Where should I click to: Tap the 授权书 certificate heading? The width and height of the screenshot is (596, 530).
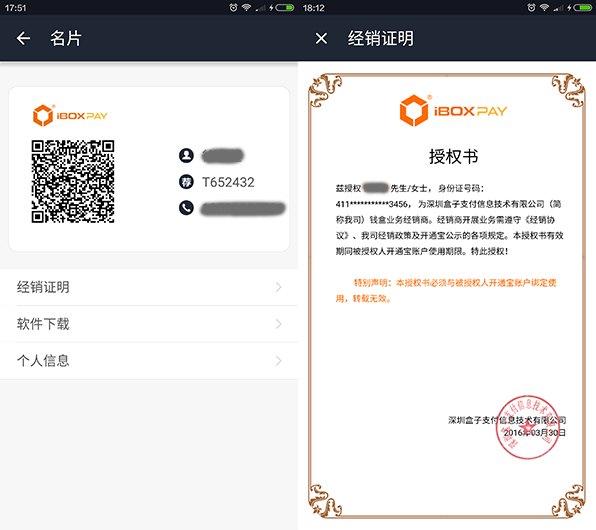[453, 156]
